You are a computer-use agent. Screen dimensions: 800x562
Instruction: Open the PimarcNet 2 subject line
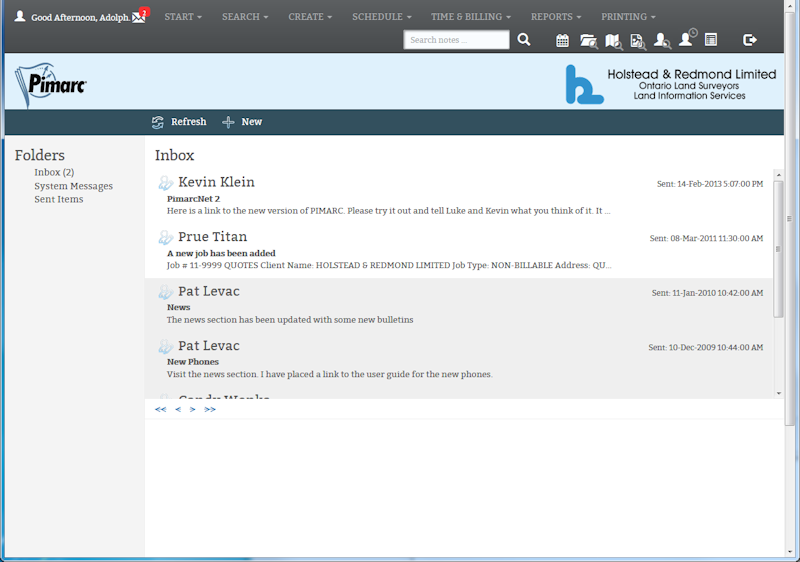193,199
